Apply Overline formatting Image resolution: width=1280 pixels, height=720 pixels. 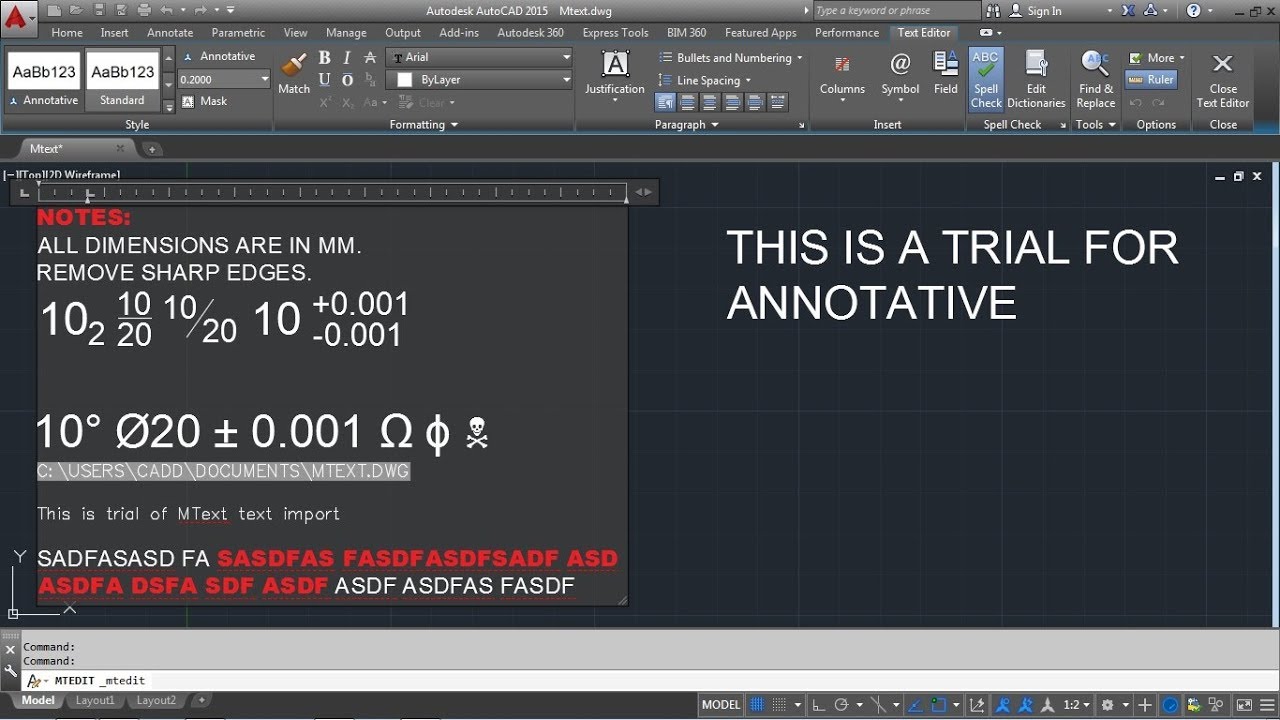point(347,80)
